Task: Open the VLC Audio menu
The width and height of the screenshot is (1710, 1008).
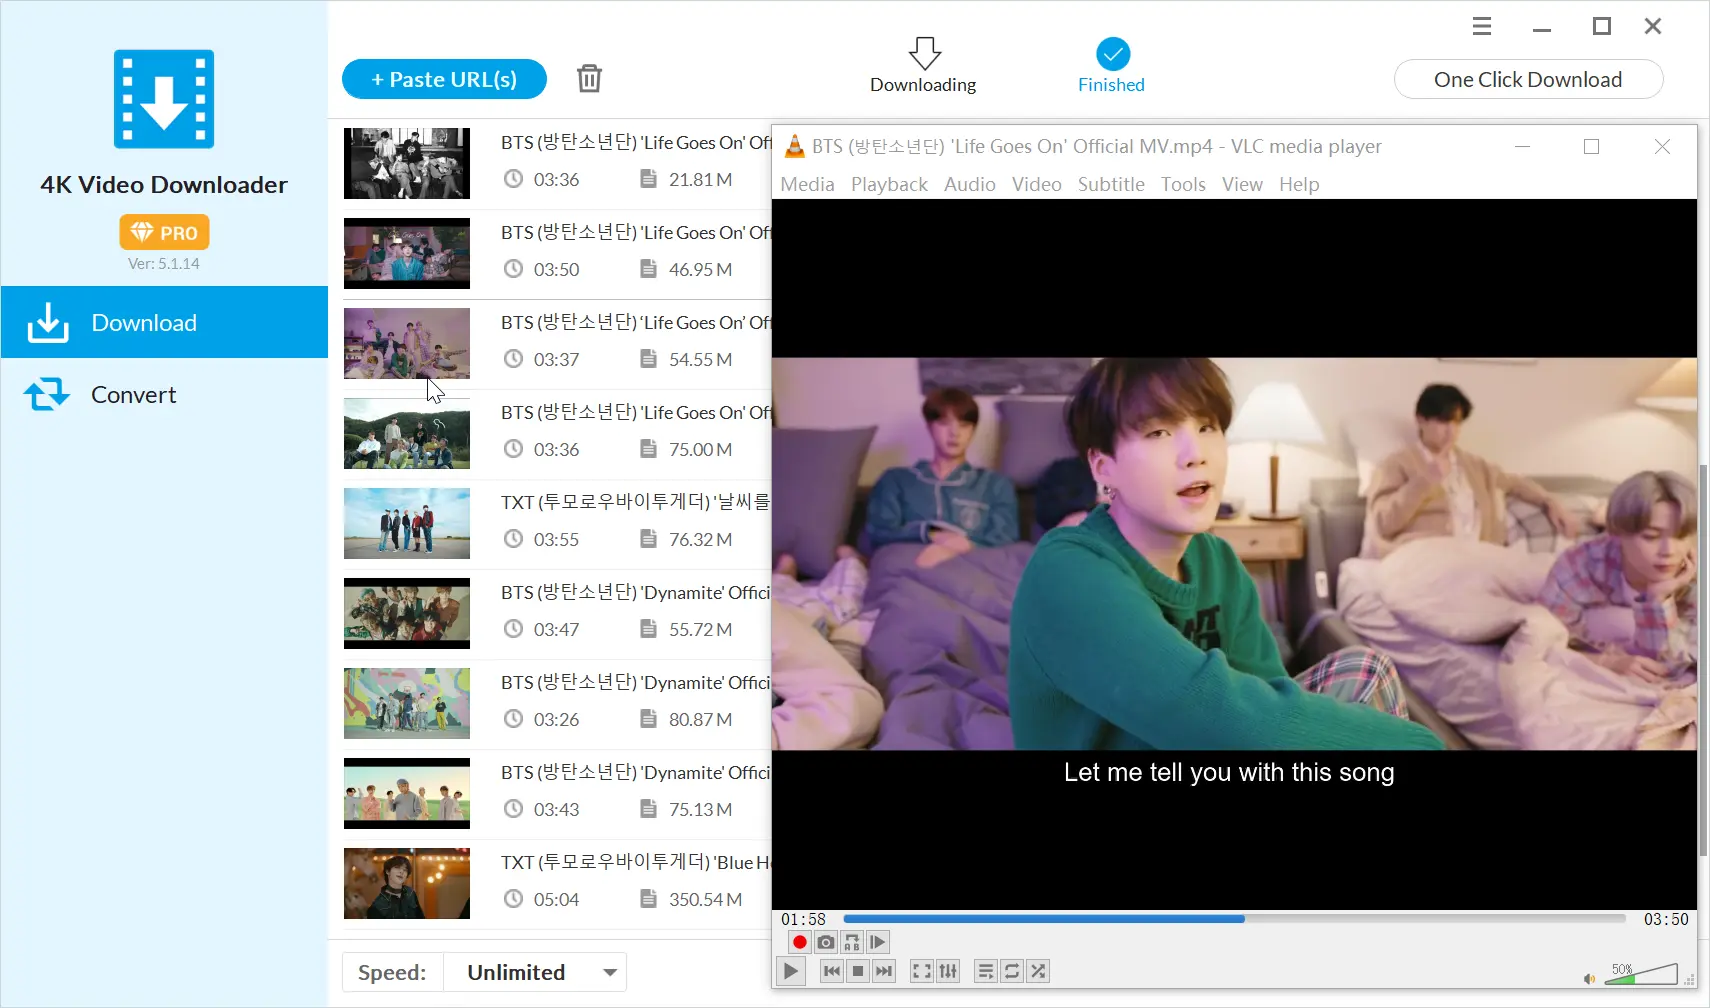Action: point(969,184)
